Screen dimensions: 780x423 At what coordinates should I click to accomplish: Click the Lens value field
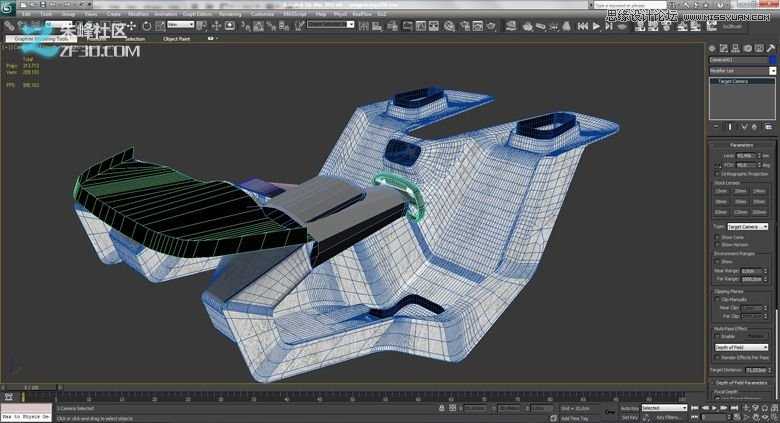click(x=747, y=156)
